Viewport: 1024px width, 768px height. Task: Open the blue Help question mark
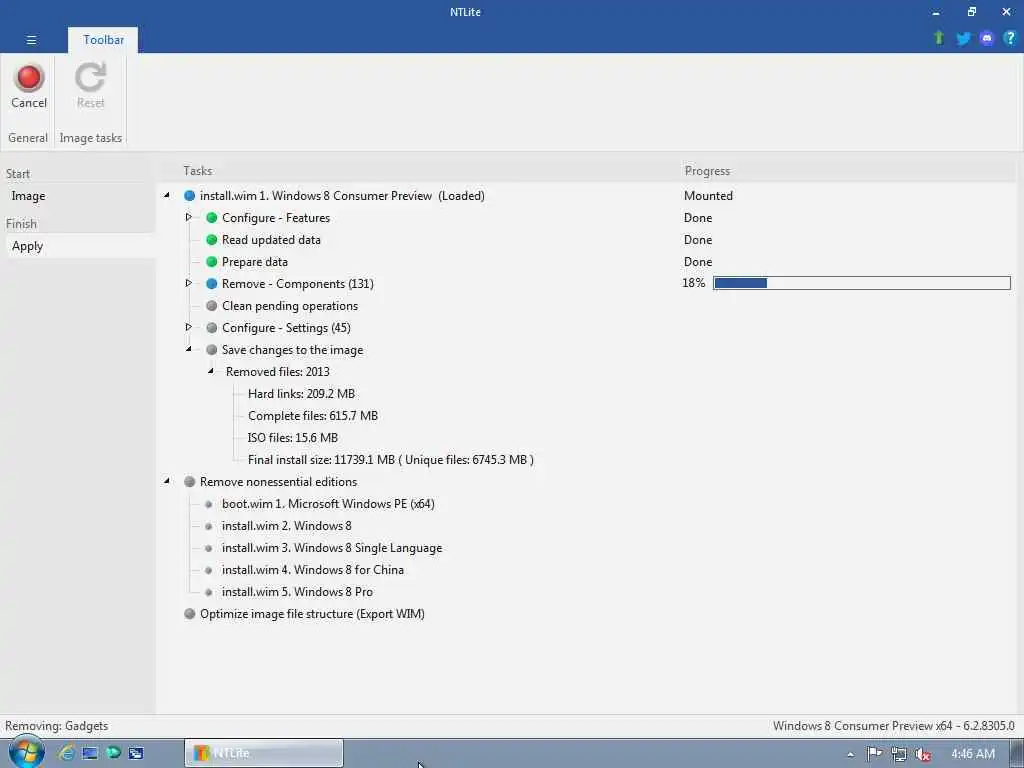tap(1010, 38)
